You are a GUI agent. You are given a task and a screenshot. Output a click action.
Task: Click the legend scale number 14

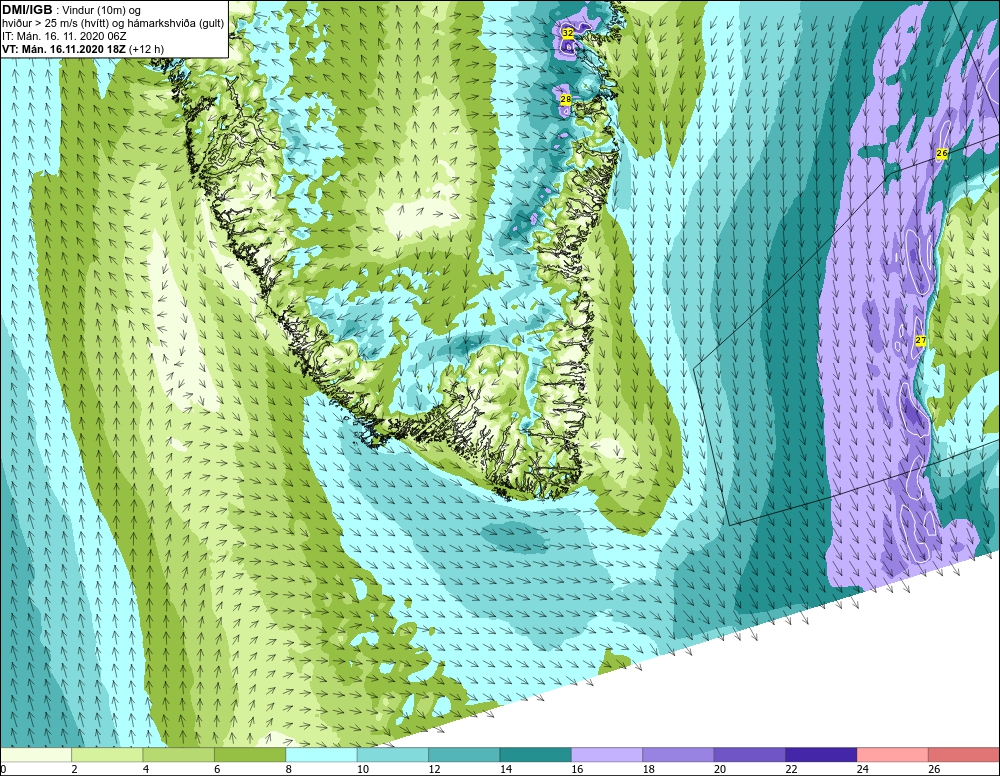[506, 769]
